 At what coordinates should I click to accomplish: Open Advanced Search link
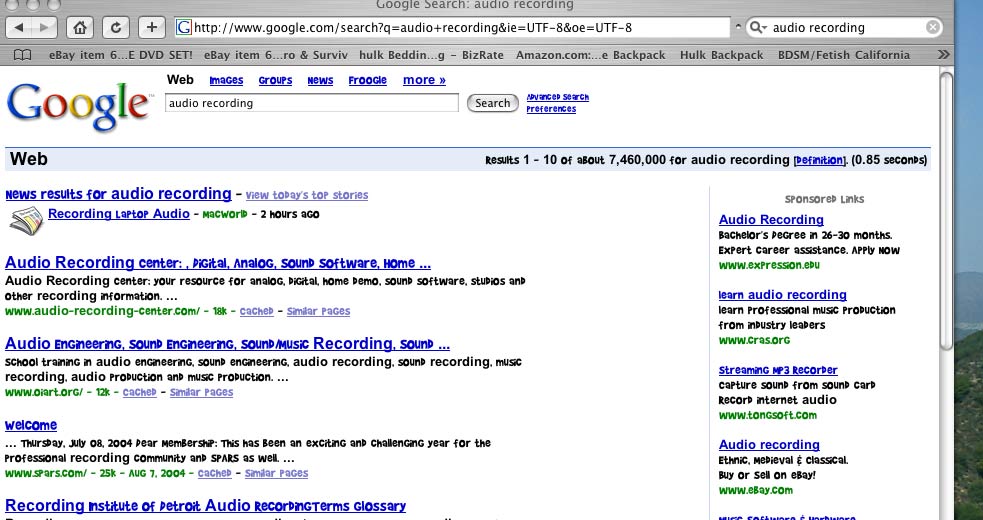pos(557,97)
